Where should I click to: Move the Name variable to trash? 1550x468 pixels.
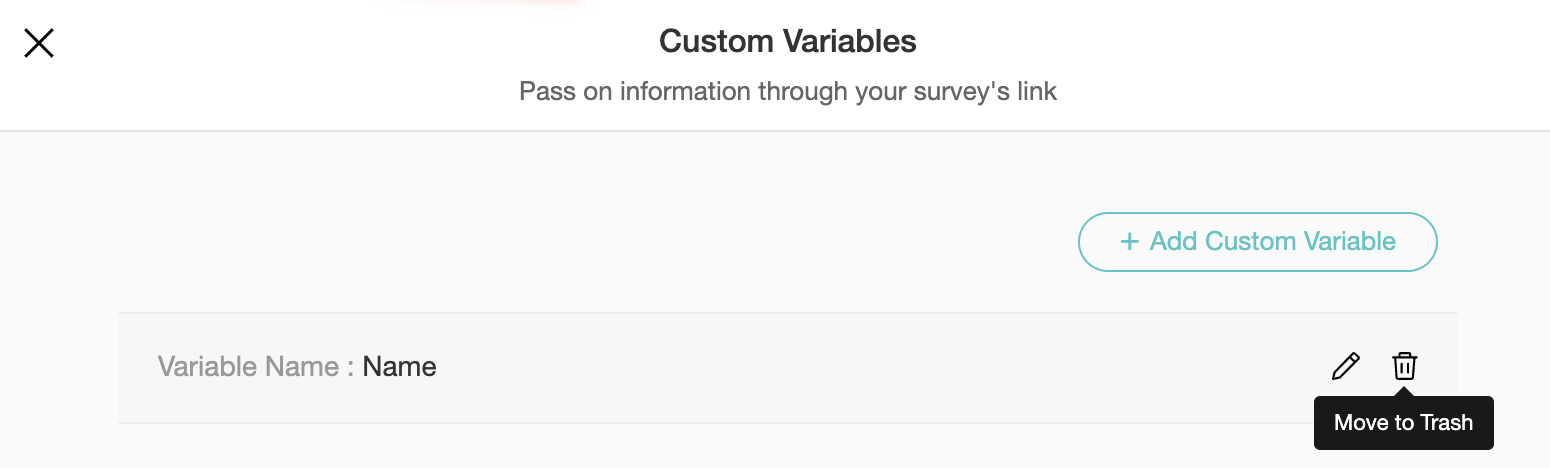click(1404, 367)
